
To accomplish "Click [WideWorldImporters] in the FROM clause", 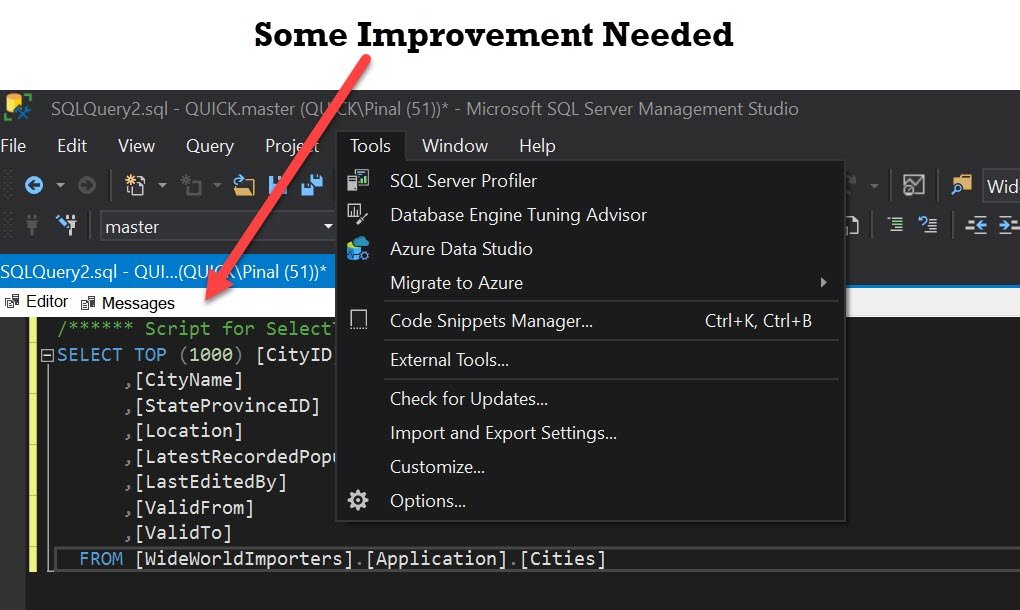I will click(244, 559).
